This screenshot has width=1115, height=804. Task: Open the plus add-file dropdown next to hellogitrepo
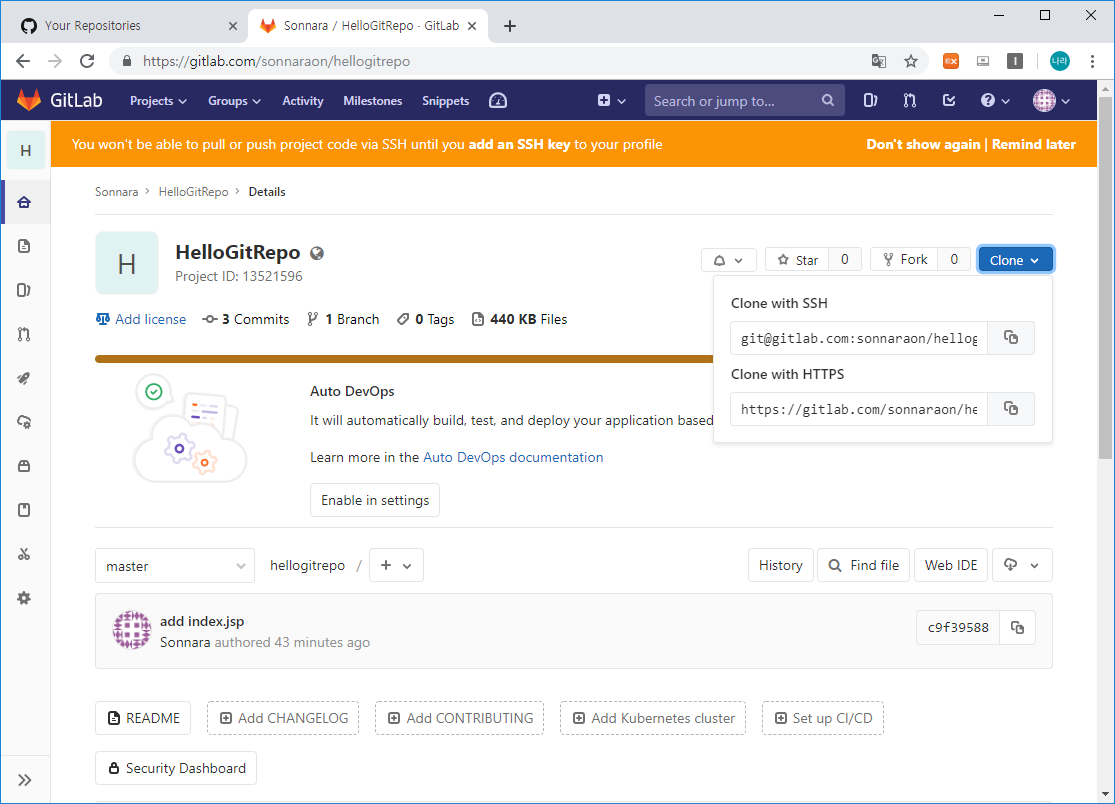396,566
